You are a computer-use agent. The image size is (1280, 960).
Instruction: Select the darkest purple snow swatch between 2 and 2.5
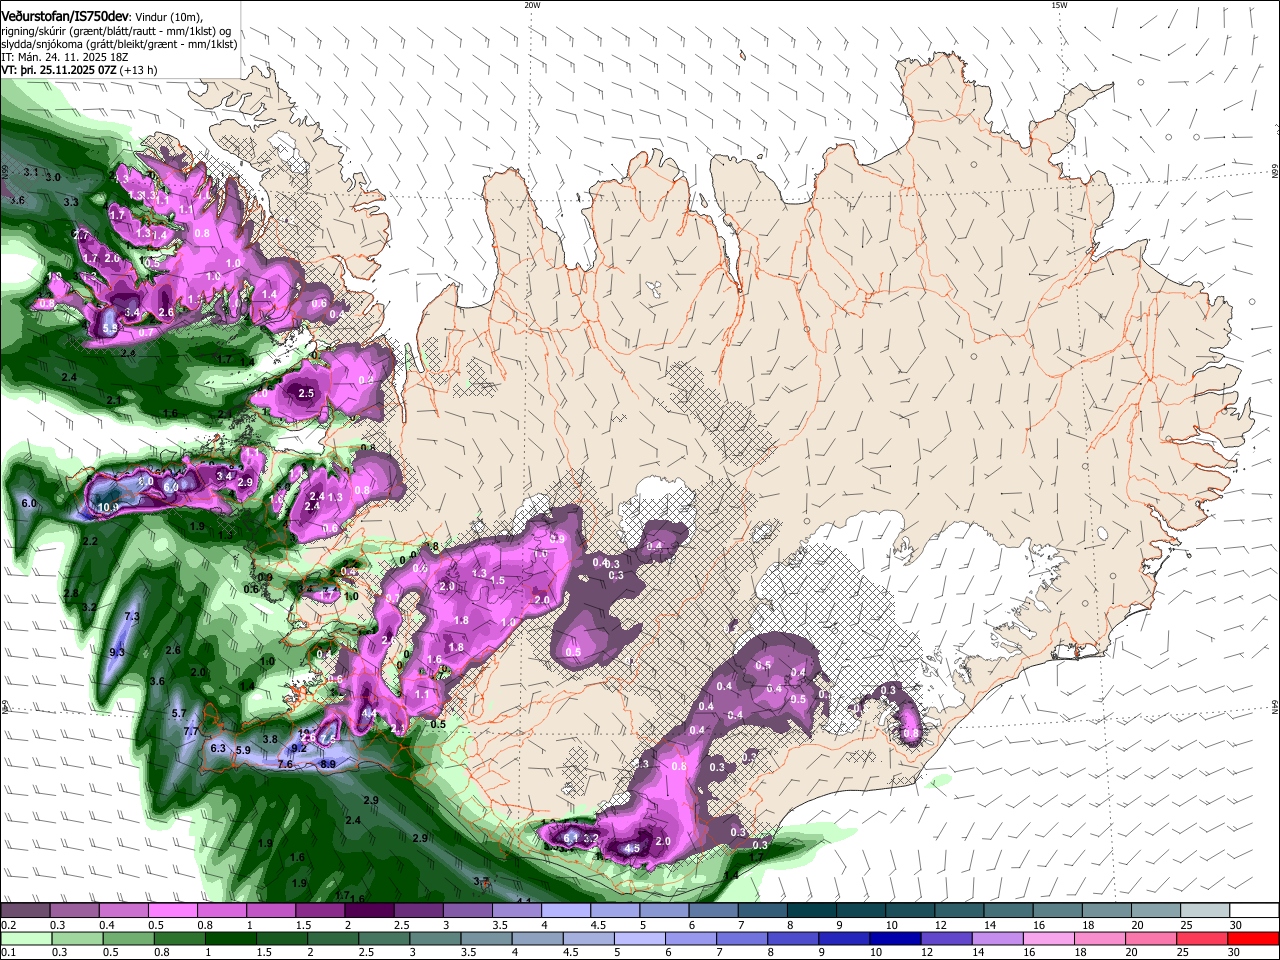[x=369, y=910]
